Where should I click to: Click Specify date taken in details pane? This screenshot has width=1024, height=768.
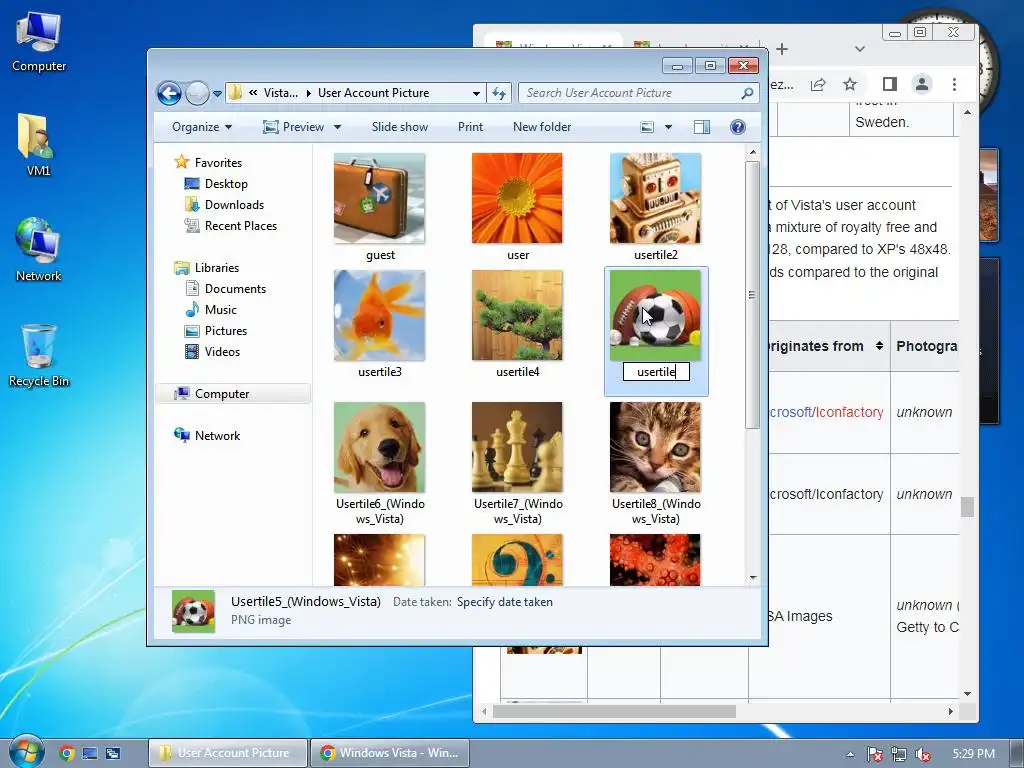coord(505,602)
